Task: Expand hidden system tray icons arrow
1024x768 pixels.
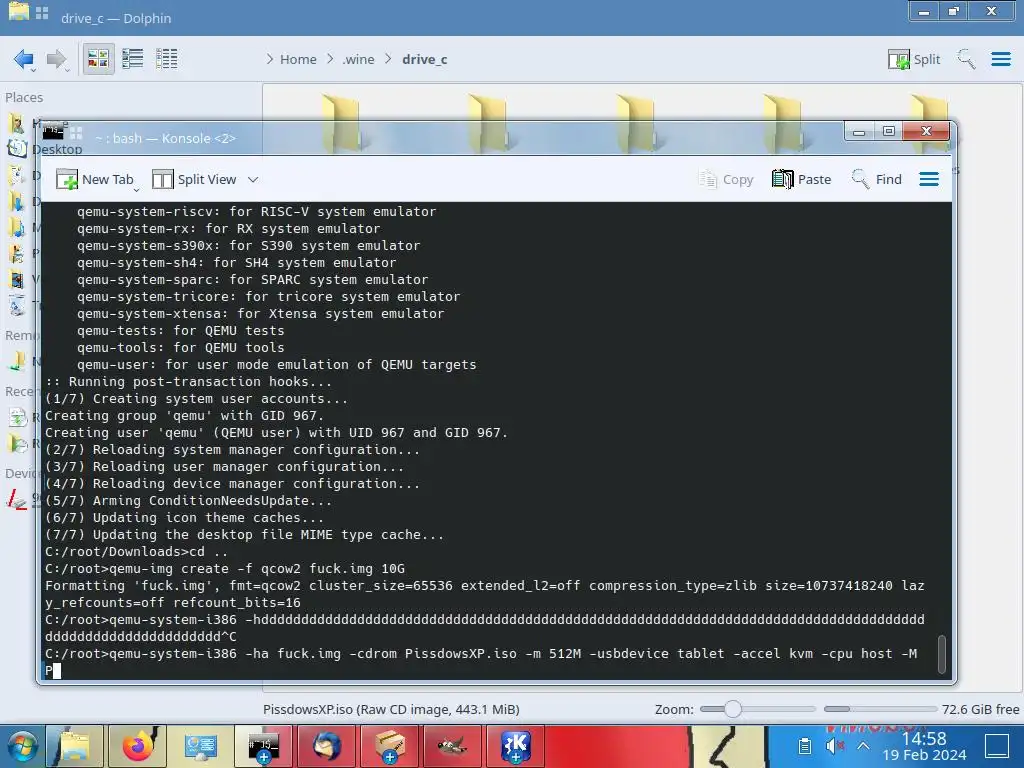Action: [863, 746]
